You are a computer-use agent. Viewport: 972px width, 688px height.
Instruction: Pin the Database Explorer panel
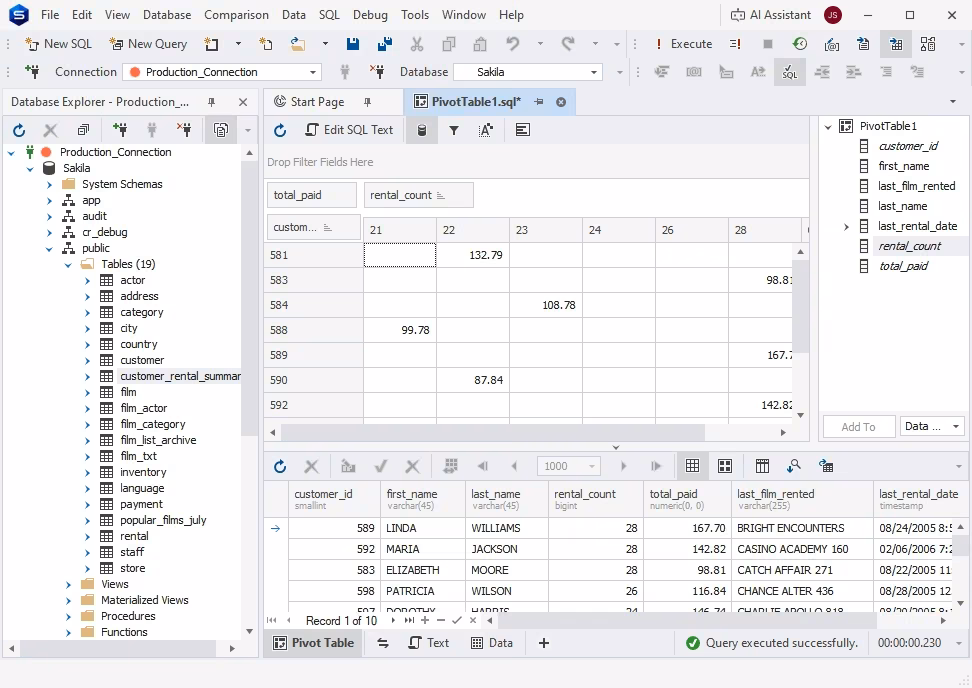click(x=211, y=102)
